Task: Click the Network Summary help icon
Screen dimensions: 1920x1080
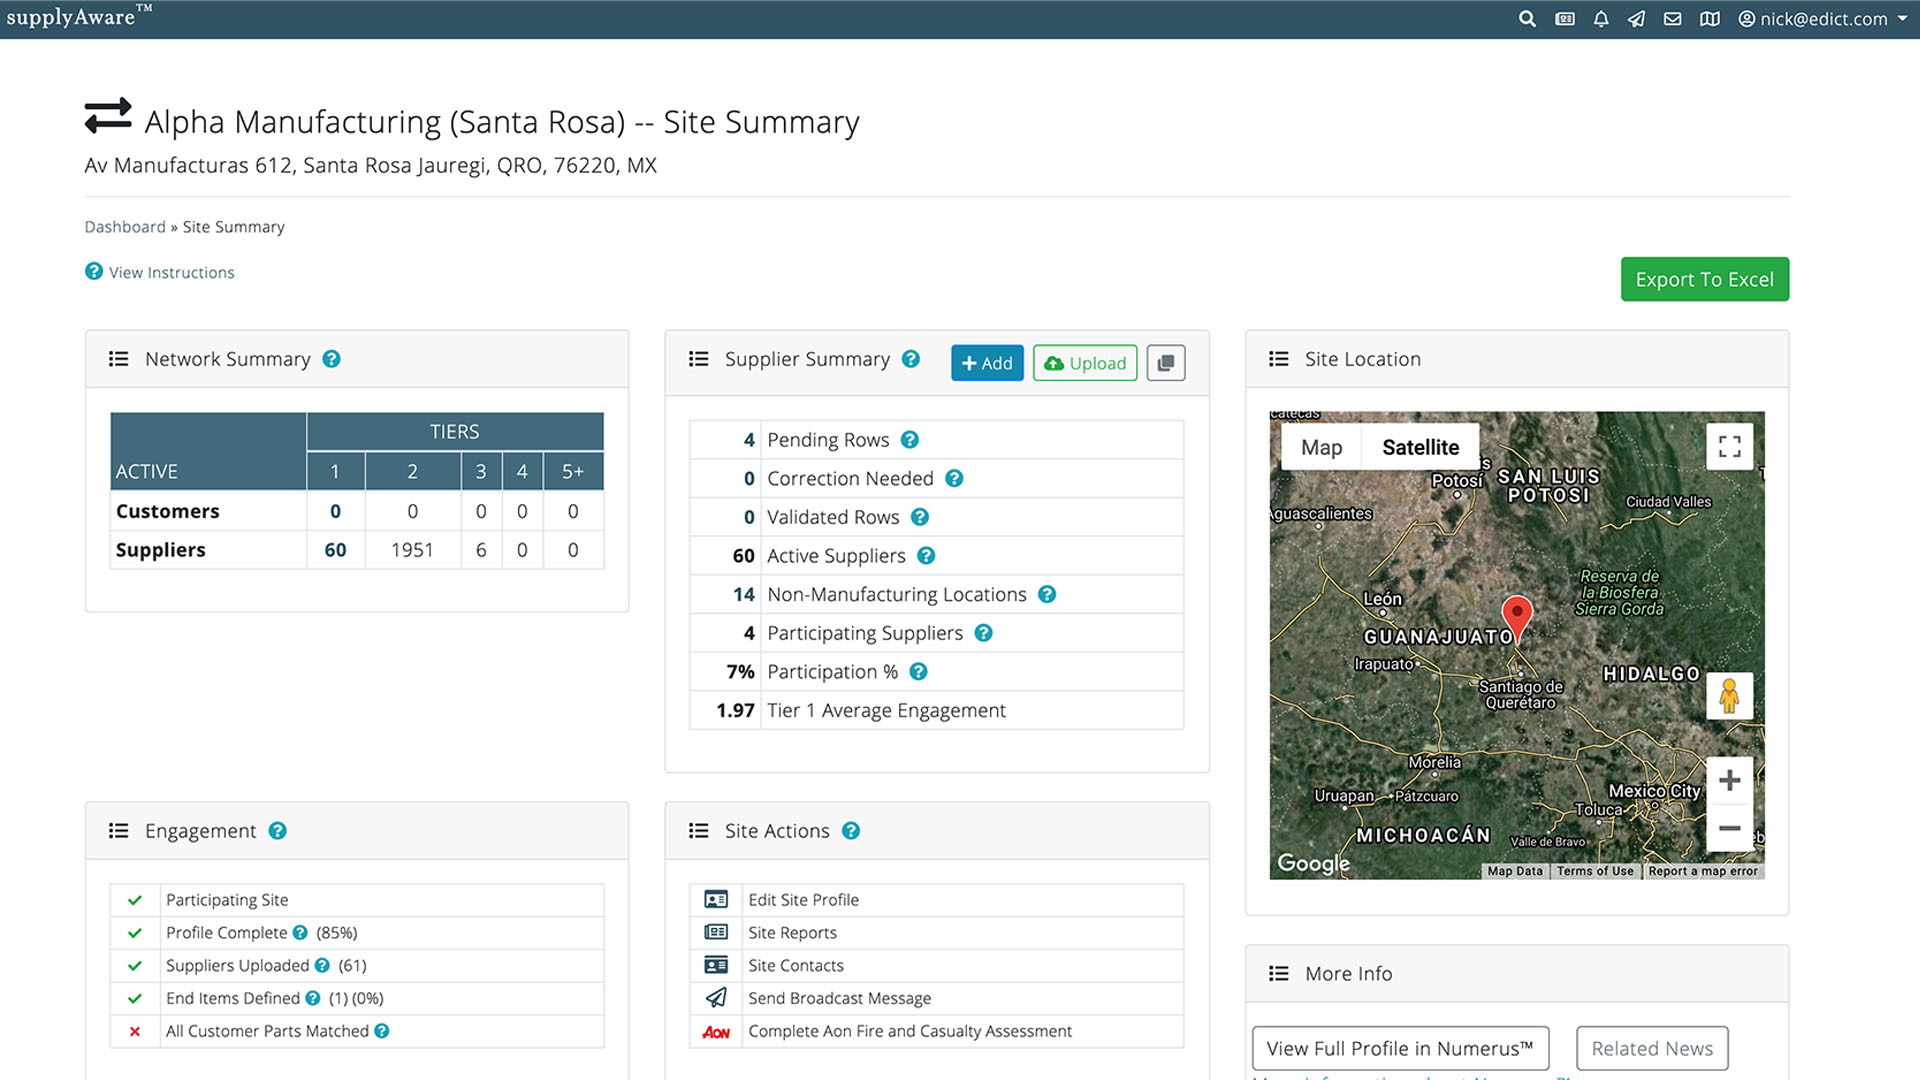Action: click(331, 359)
